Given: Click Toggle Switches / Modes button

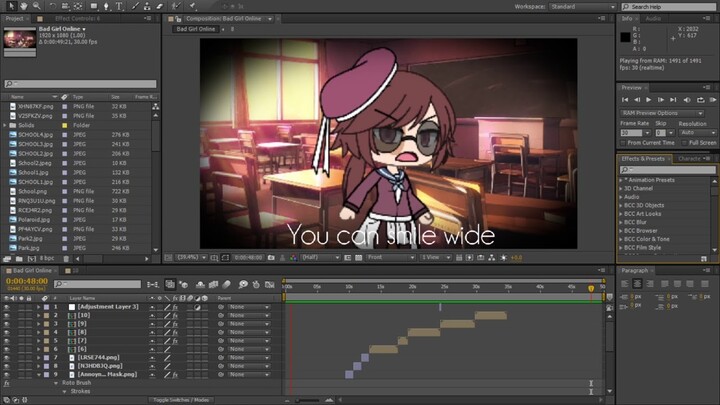Looking at the screenshot, I should click(x=181, y=400).
